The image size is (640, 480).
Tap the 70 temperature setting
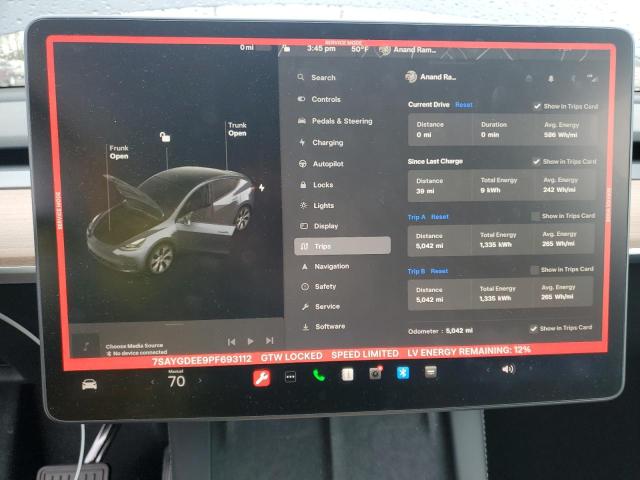(176, 381)
